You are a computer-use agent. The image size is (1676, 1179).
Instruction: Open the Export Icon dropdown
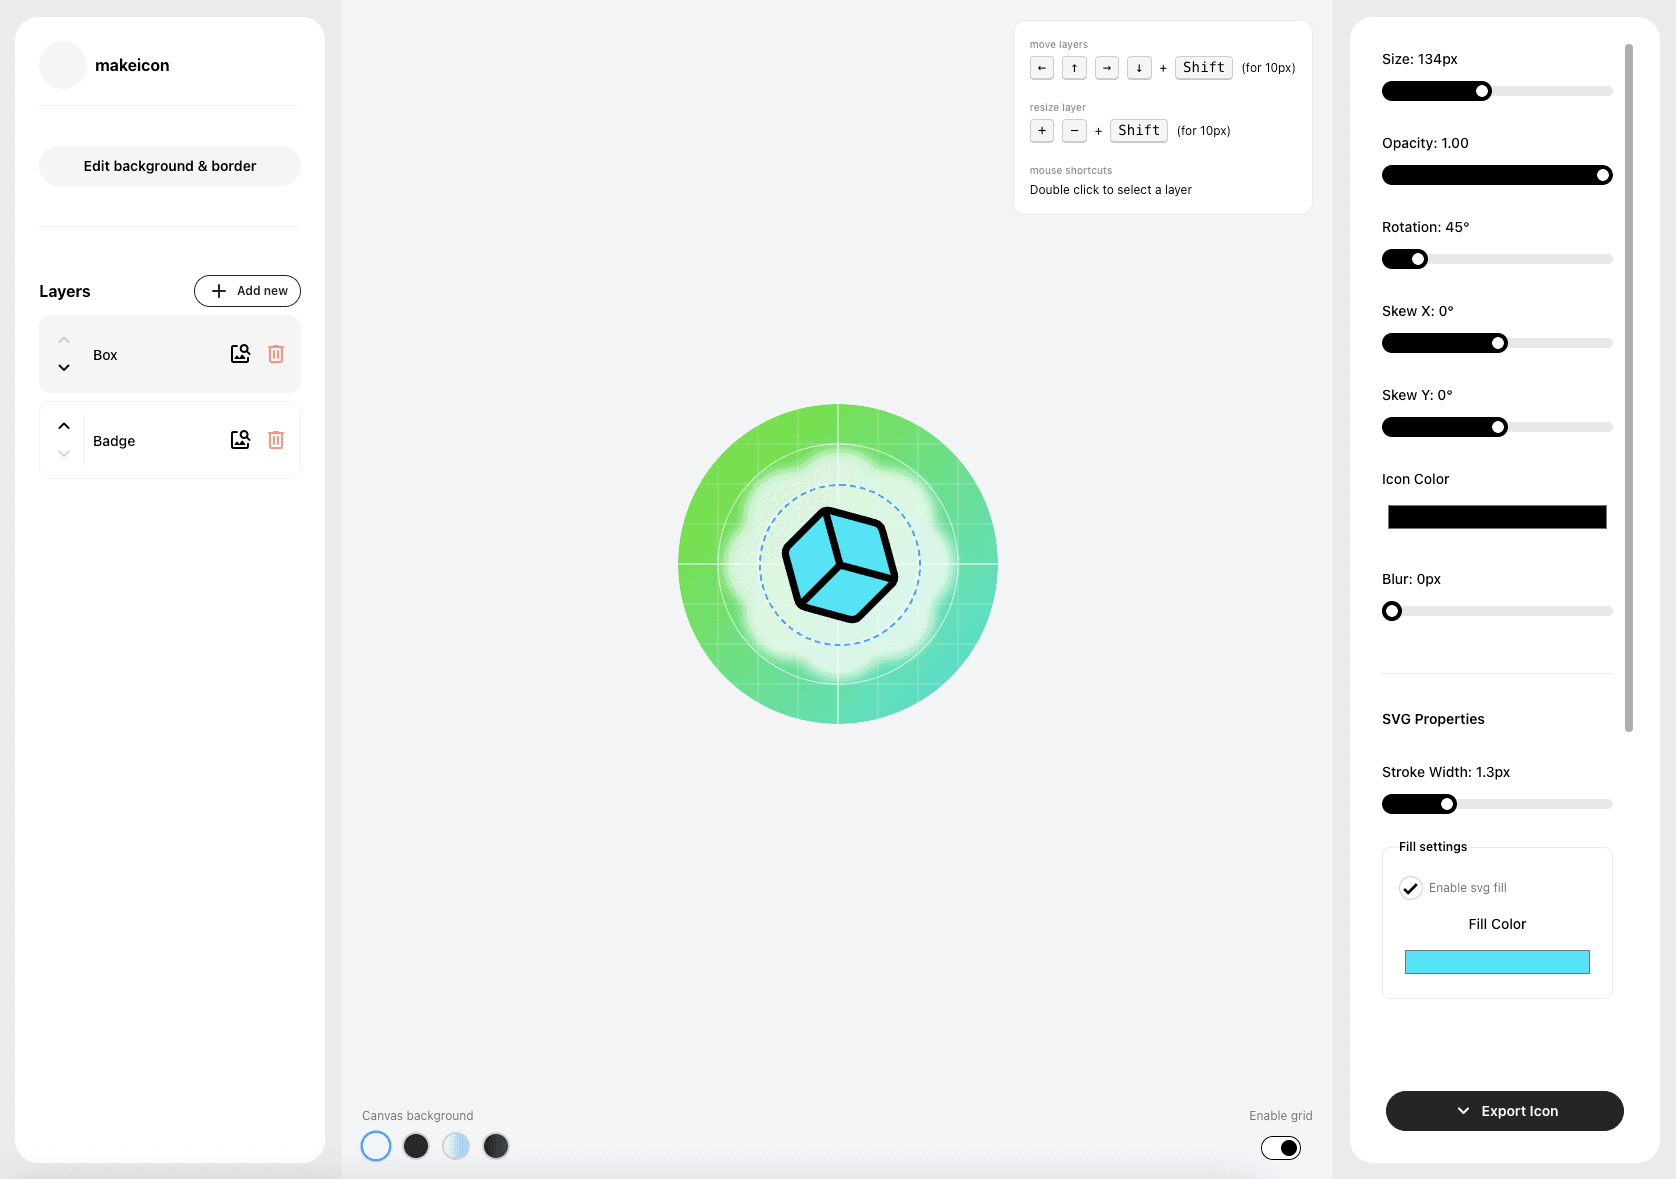tap(1505, 1111)
